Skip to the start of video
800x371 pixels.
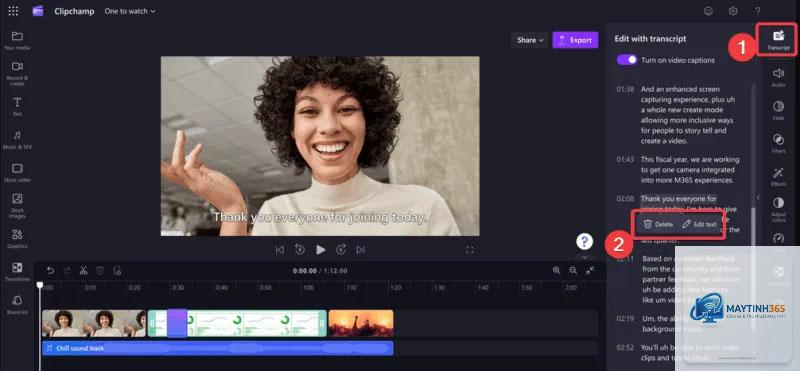tap(280, 250)
